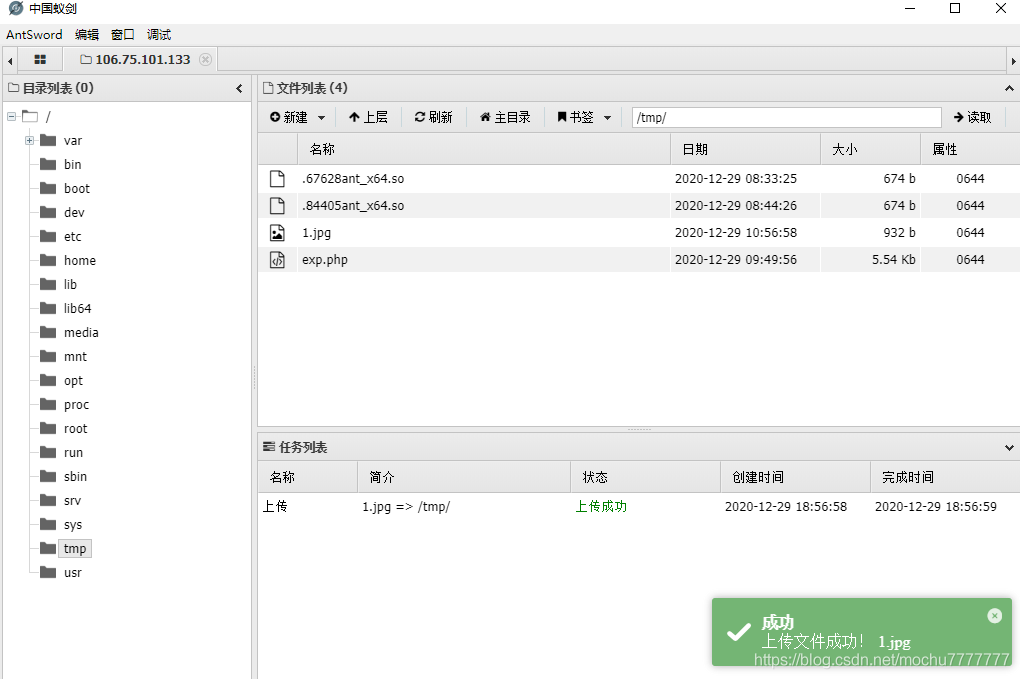Open the 调试 menu
Screen dimensions: 1020x679
click(159, 34)
